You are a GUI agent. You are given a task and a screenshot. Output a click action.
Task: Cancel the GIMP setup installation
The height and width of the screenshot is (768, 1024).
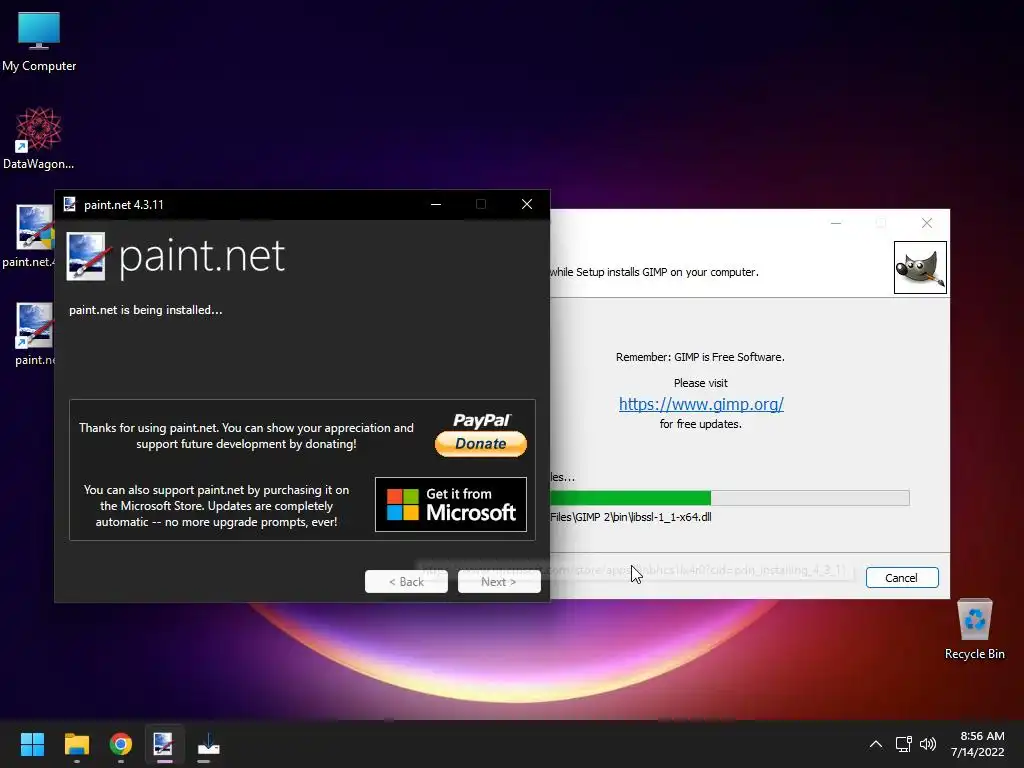tap(902, 578)
